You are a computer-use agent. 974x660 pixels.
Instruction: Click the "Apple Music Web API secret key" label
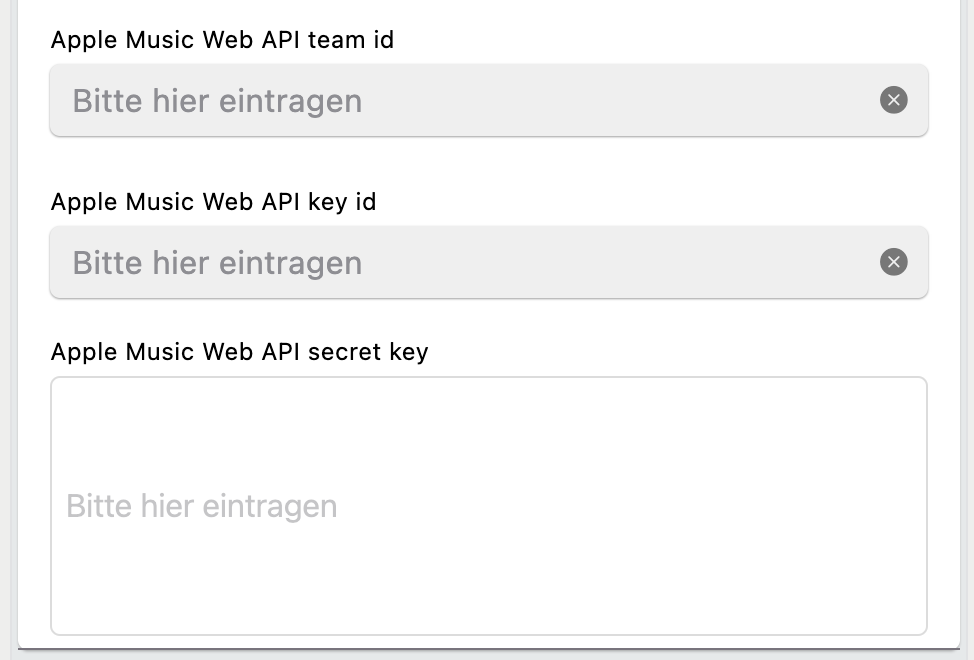(239, 352)
